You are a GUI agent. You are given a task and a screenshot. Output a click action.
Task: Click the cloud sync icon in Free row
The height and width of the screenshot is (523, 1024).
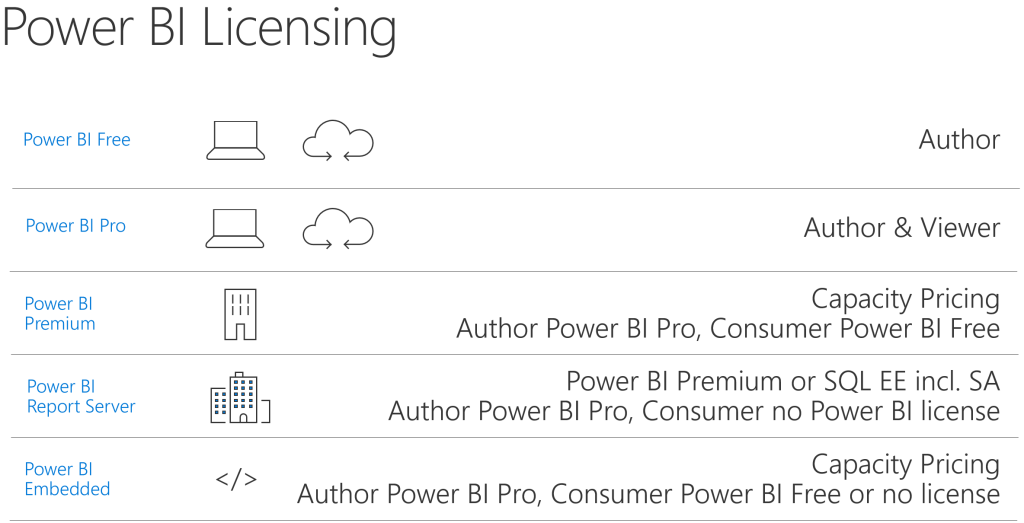tap(337, 142)
